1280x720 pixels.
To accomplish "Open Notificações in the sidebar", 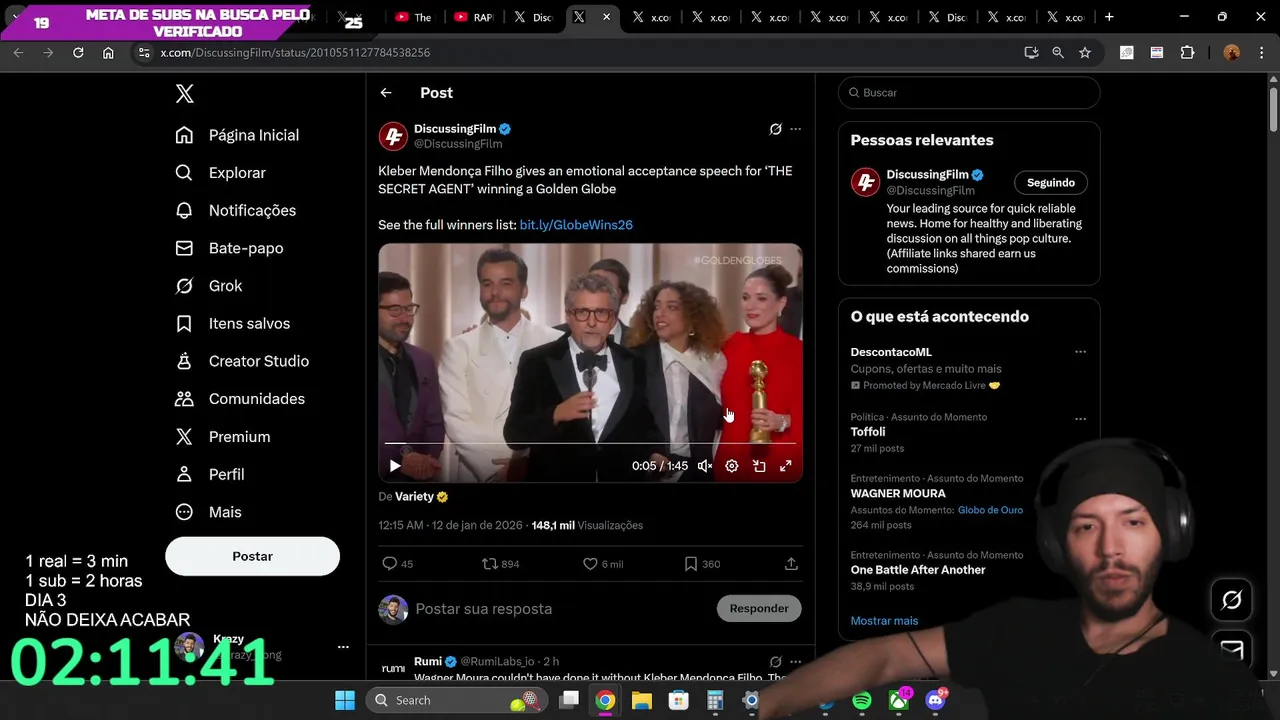I will [x=236, y=211].
